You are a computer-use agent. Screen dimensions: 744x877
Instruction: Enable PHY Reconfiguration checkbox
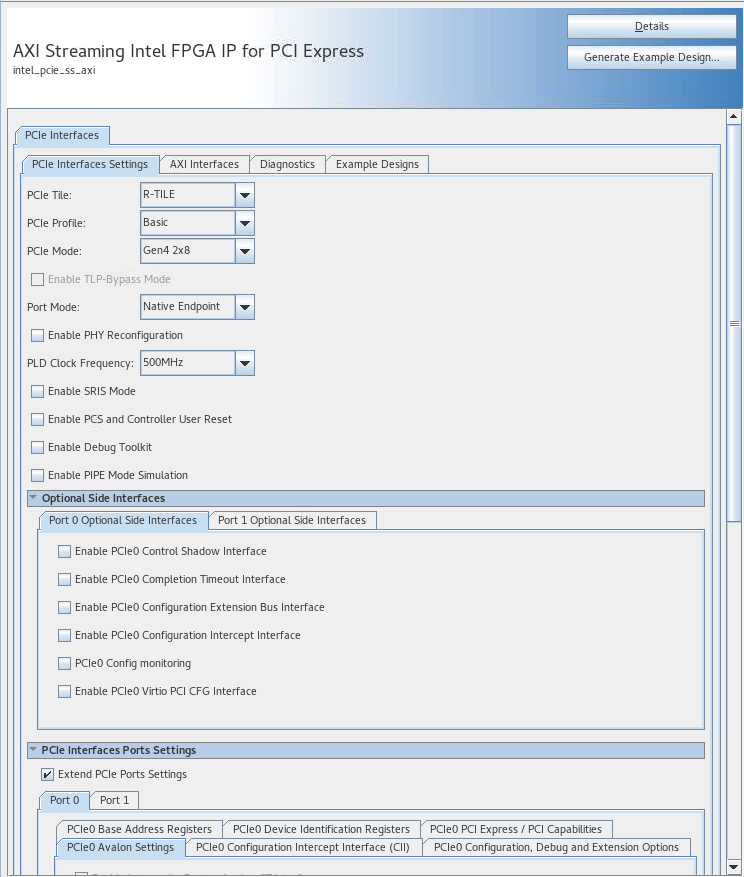37,336
